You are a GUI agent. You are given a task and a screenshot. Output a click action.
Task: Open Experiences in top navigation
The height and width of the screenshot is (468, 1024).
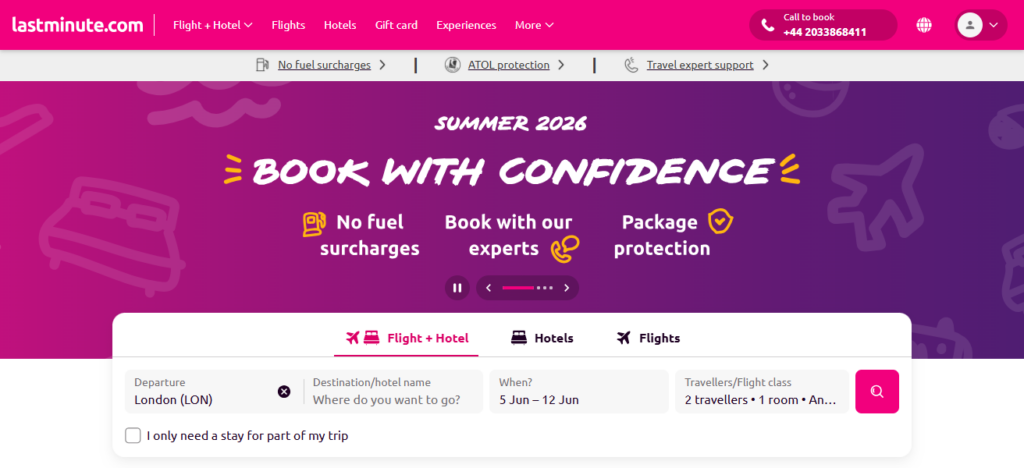466,25
